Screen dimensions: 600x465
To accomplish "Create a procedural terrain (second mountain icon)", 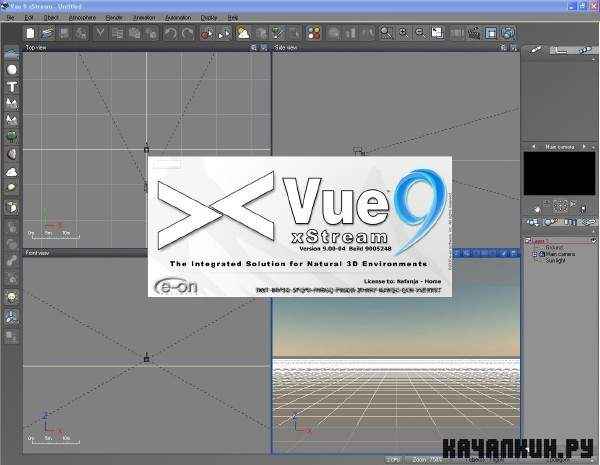I will [x=12, y=120].
